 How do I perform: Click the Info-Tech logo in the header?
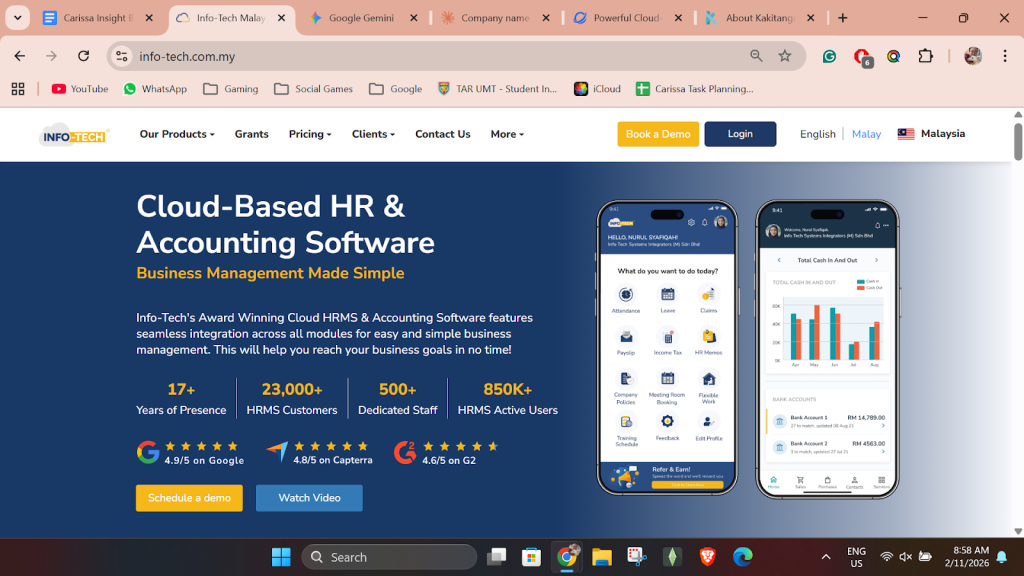(73, 135)
